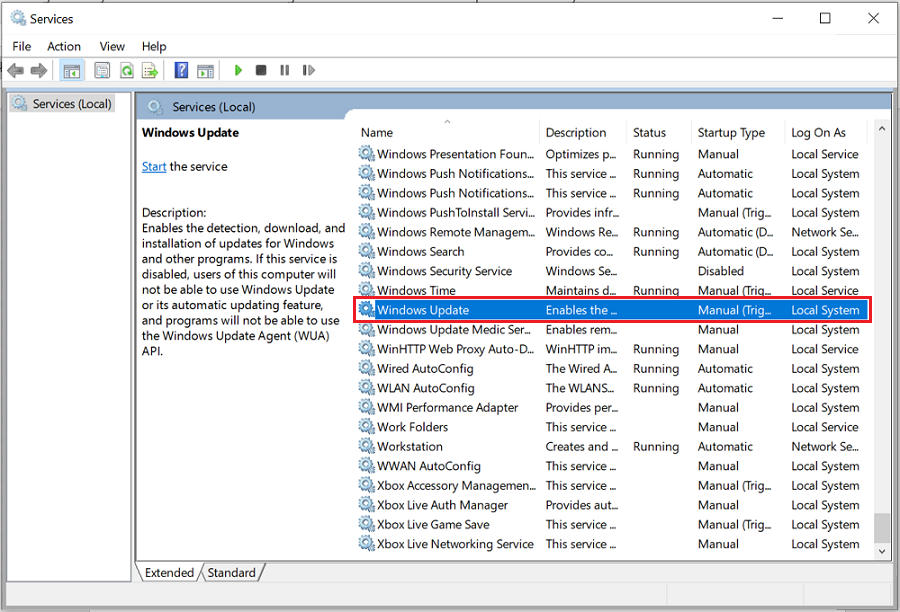The width and height of the screenshot is (900, 612).
Task: Open Properties from the toolbar icon
Action: coord(102,71)
